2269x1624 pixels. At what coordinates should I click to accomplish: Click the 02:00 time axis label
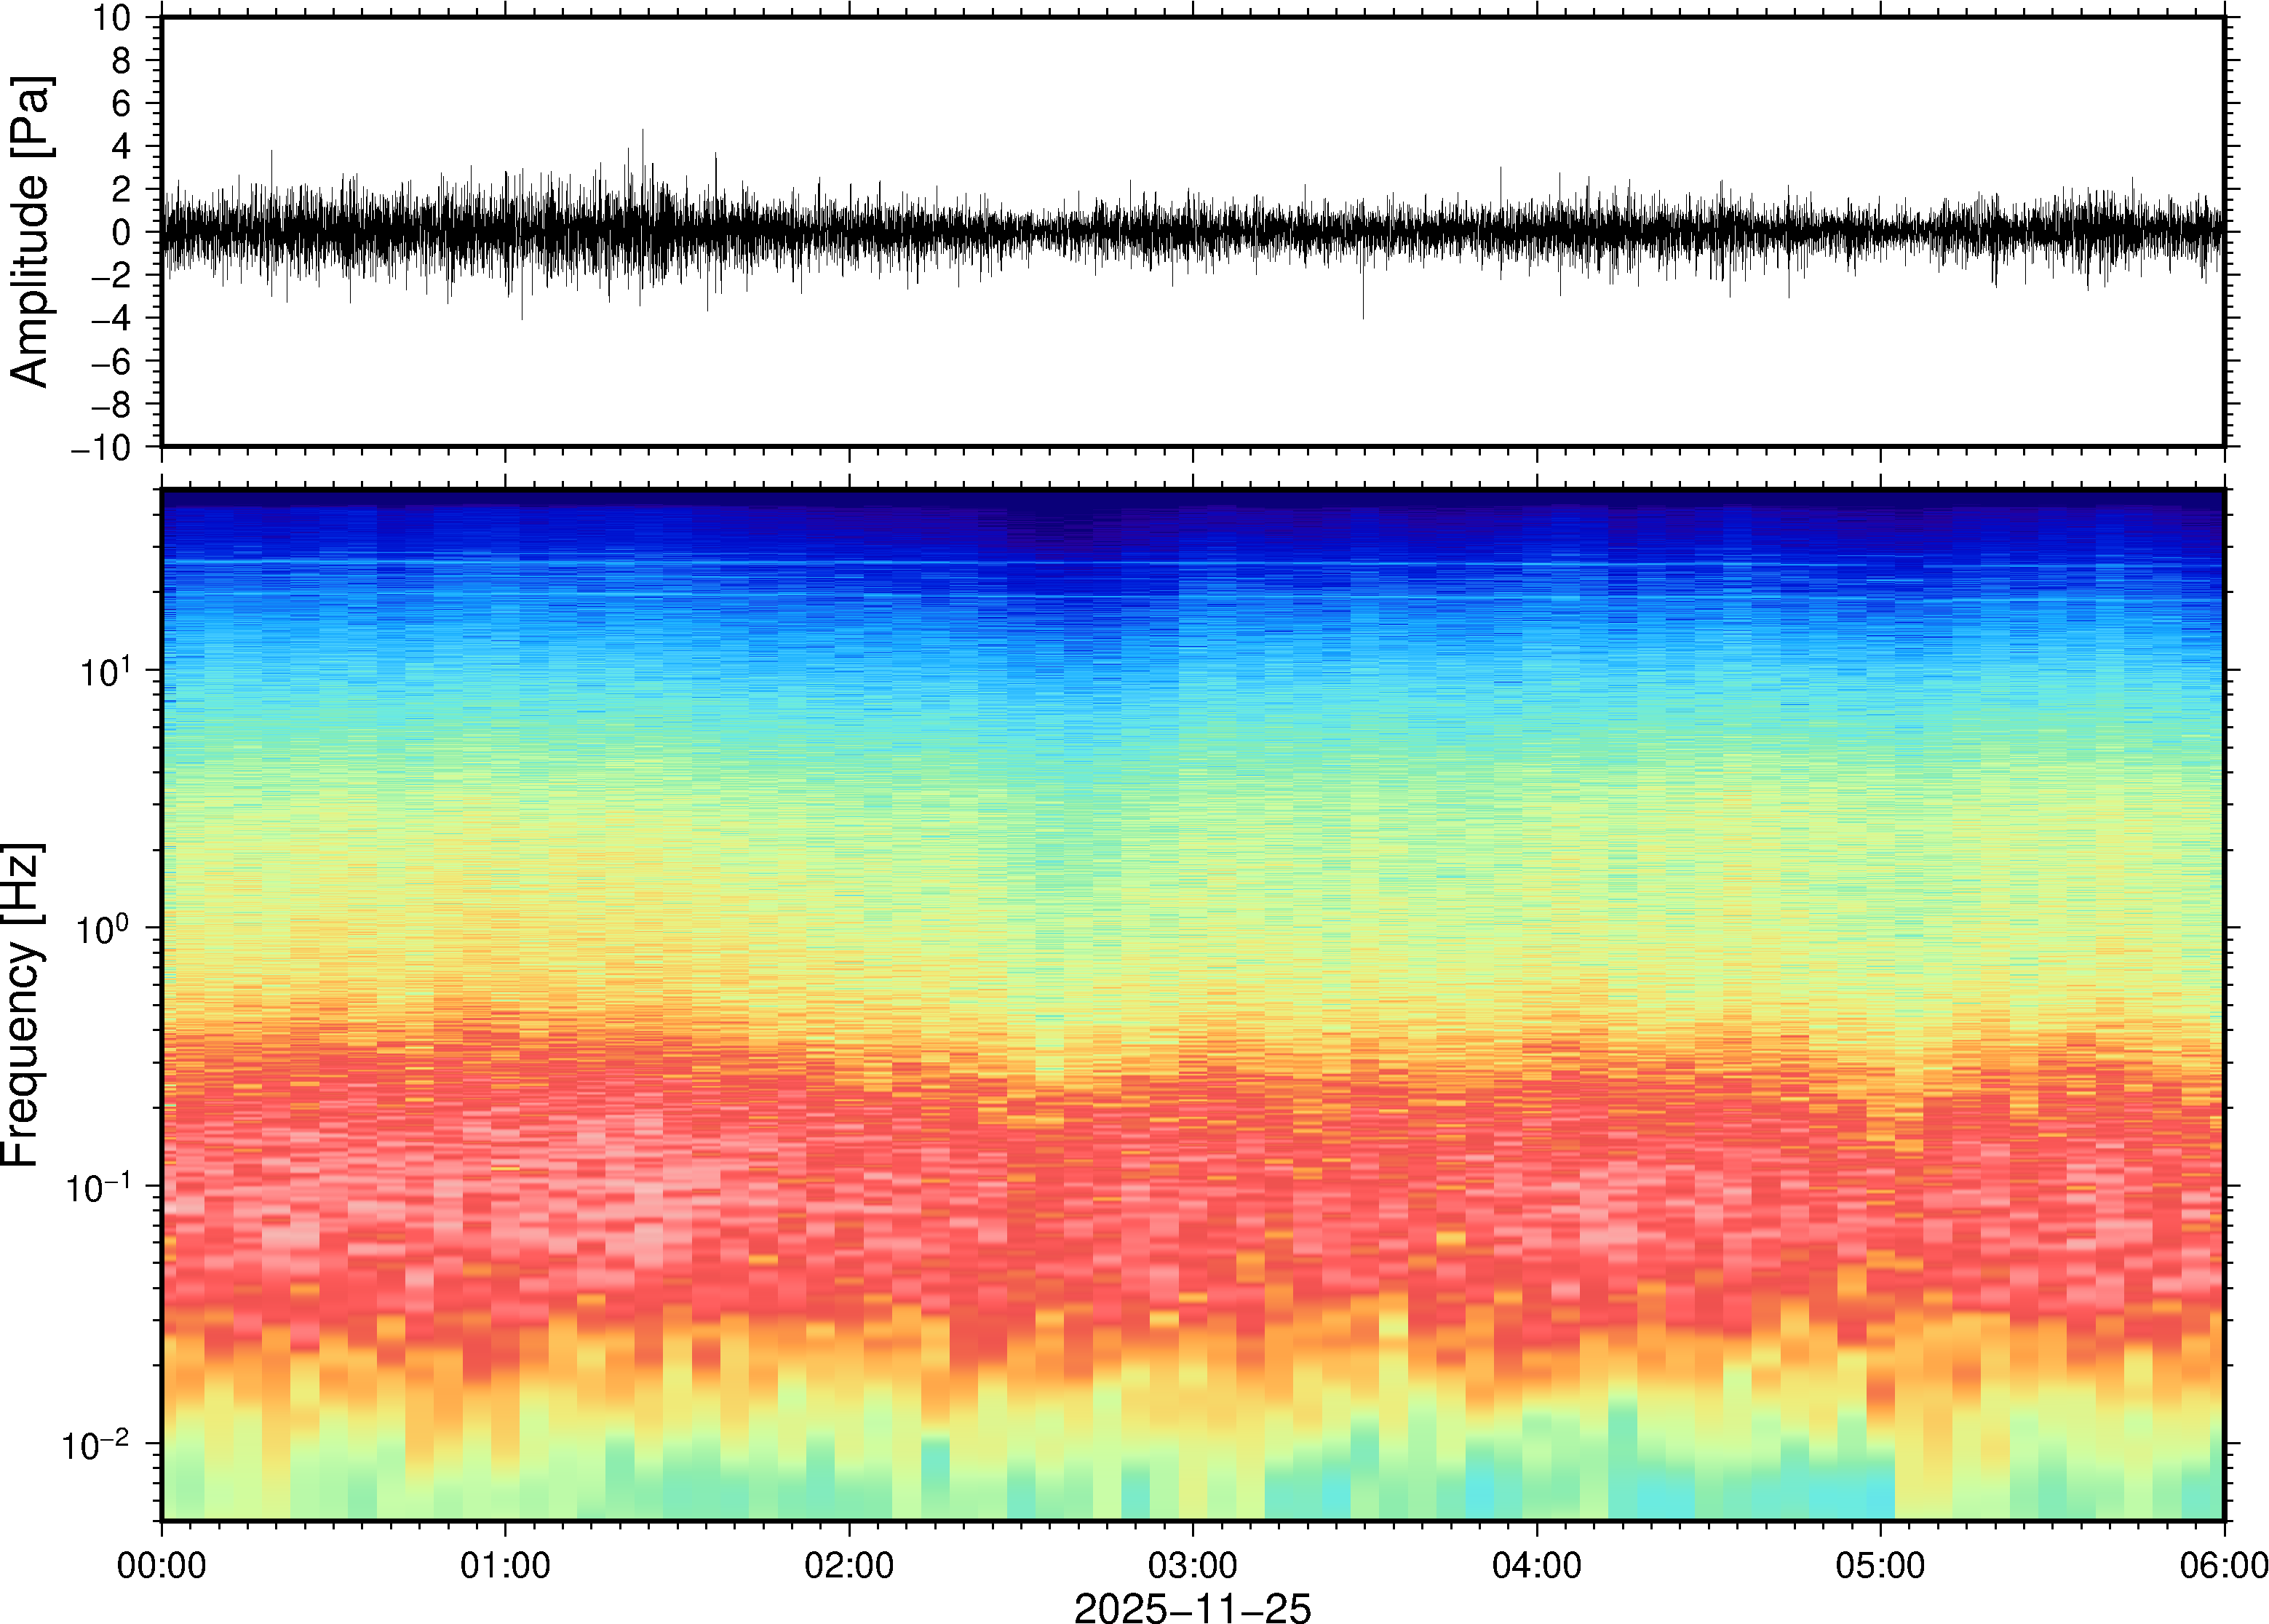[849, 1564]
